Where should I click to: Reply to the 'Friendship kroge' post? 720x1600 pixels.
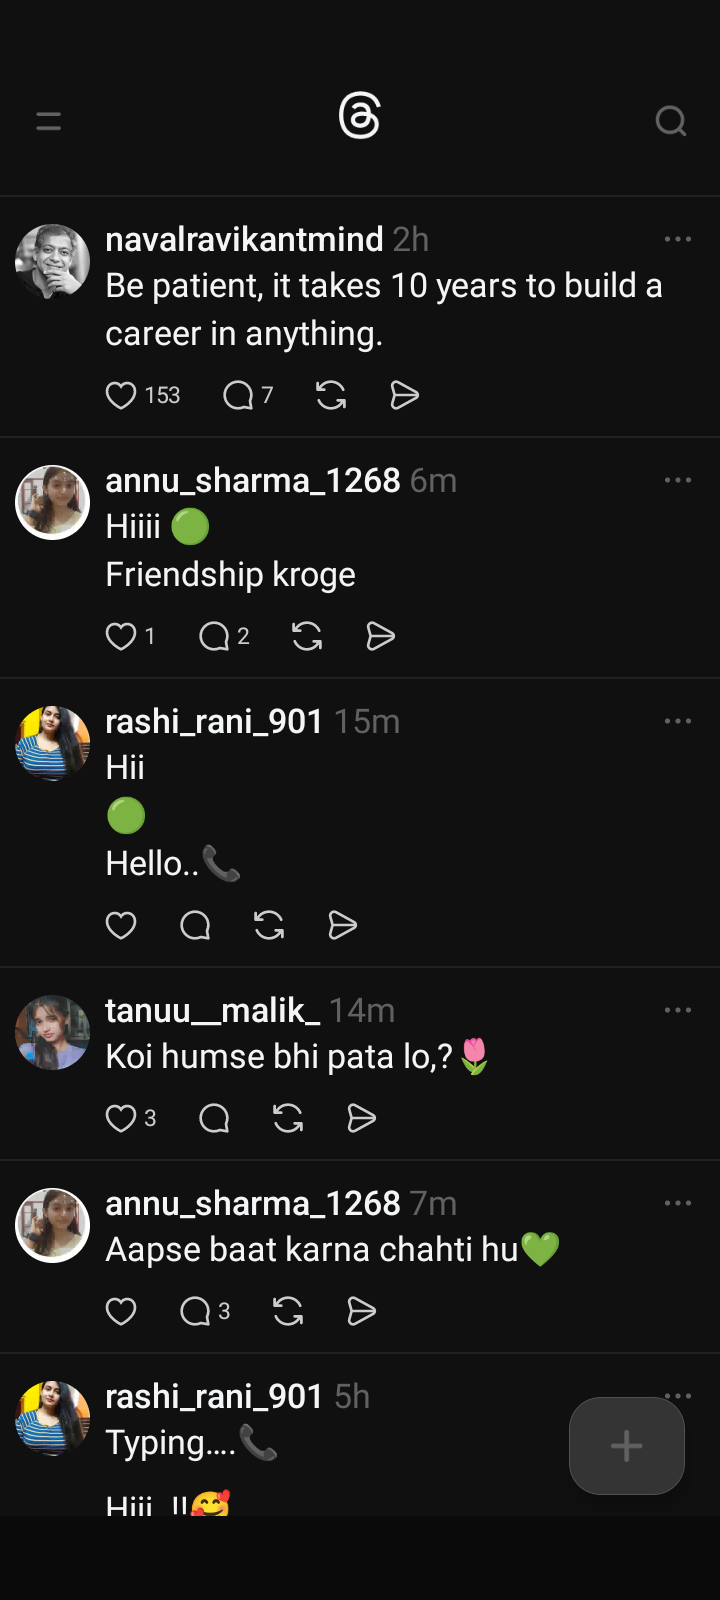[x=214, y=637]
